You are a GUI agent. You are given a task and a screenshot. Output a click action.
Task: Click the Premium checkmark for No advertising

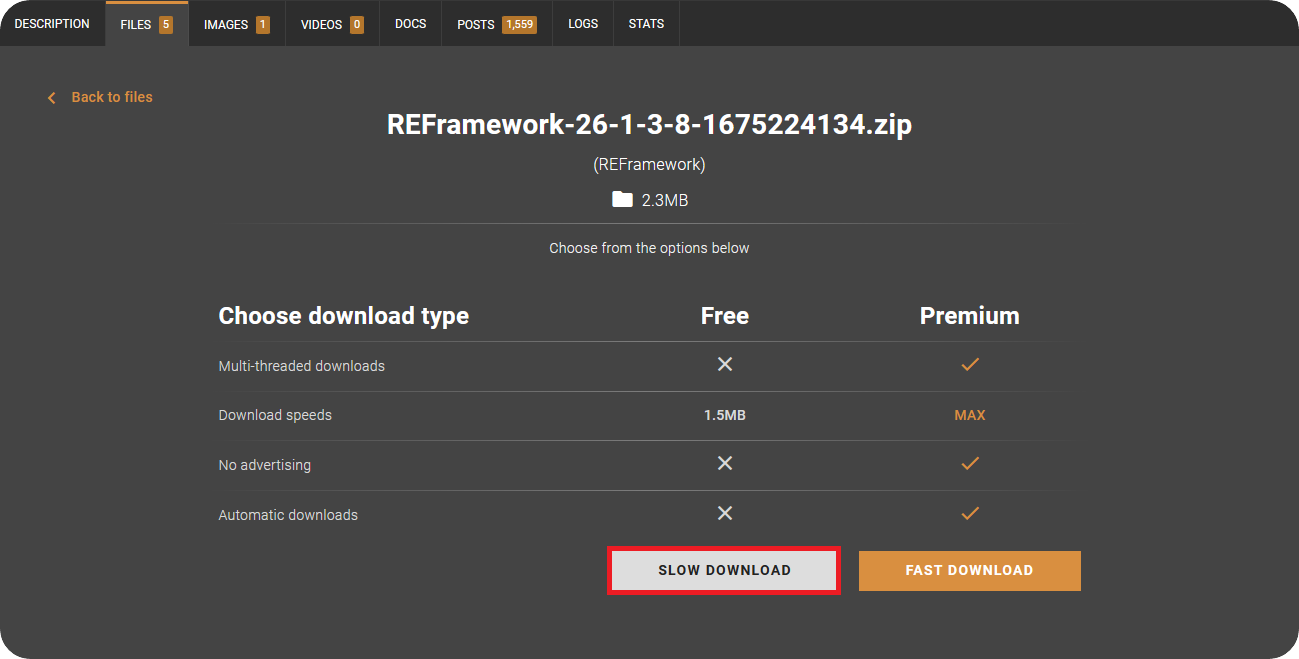(969, 463)
